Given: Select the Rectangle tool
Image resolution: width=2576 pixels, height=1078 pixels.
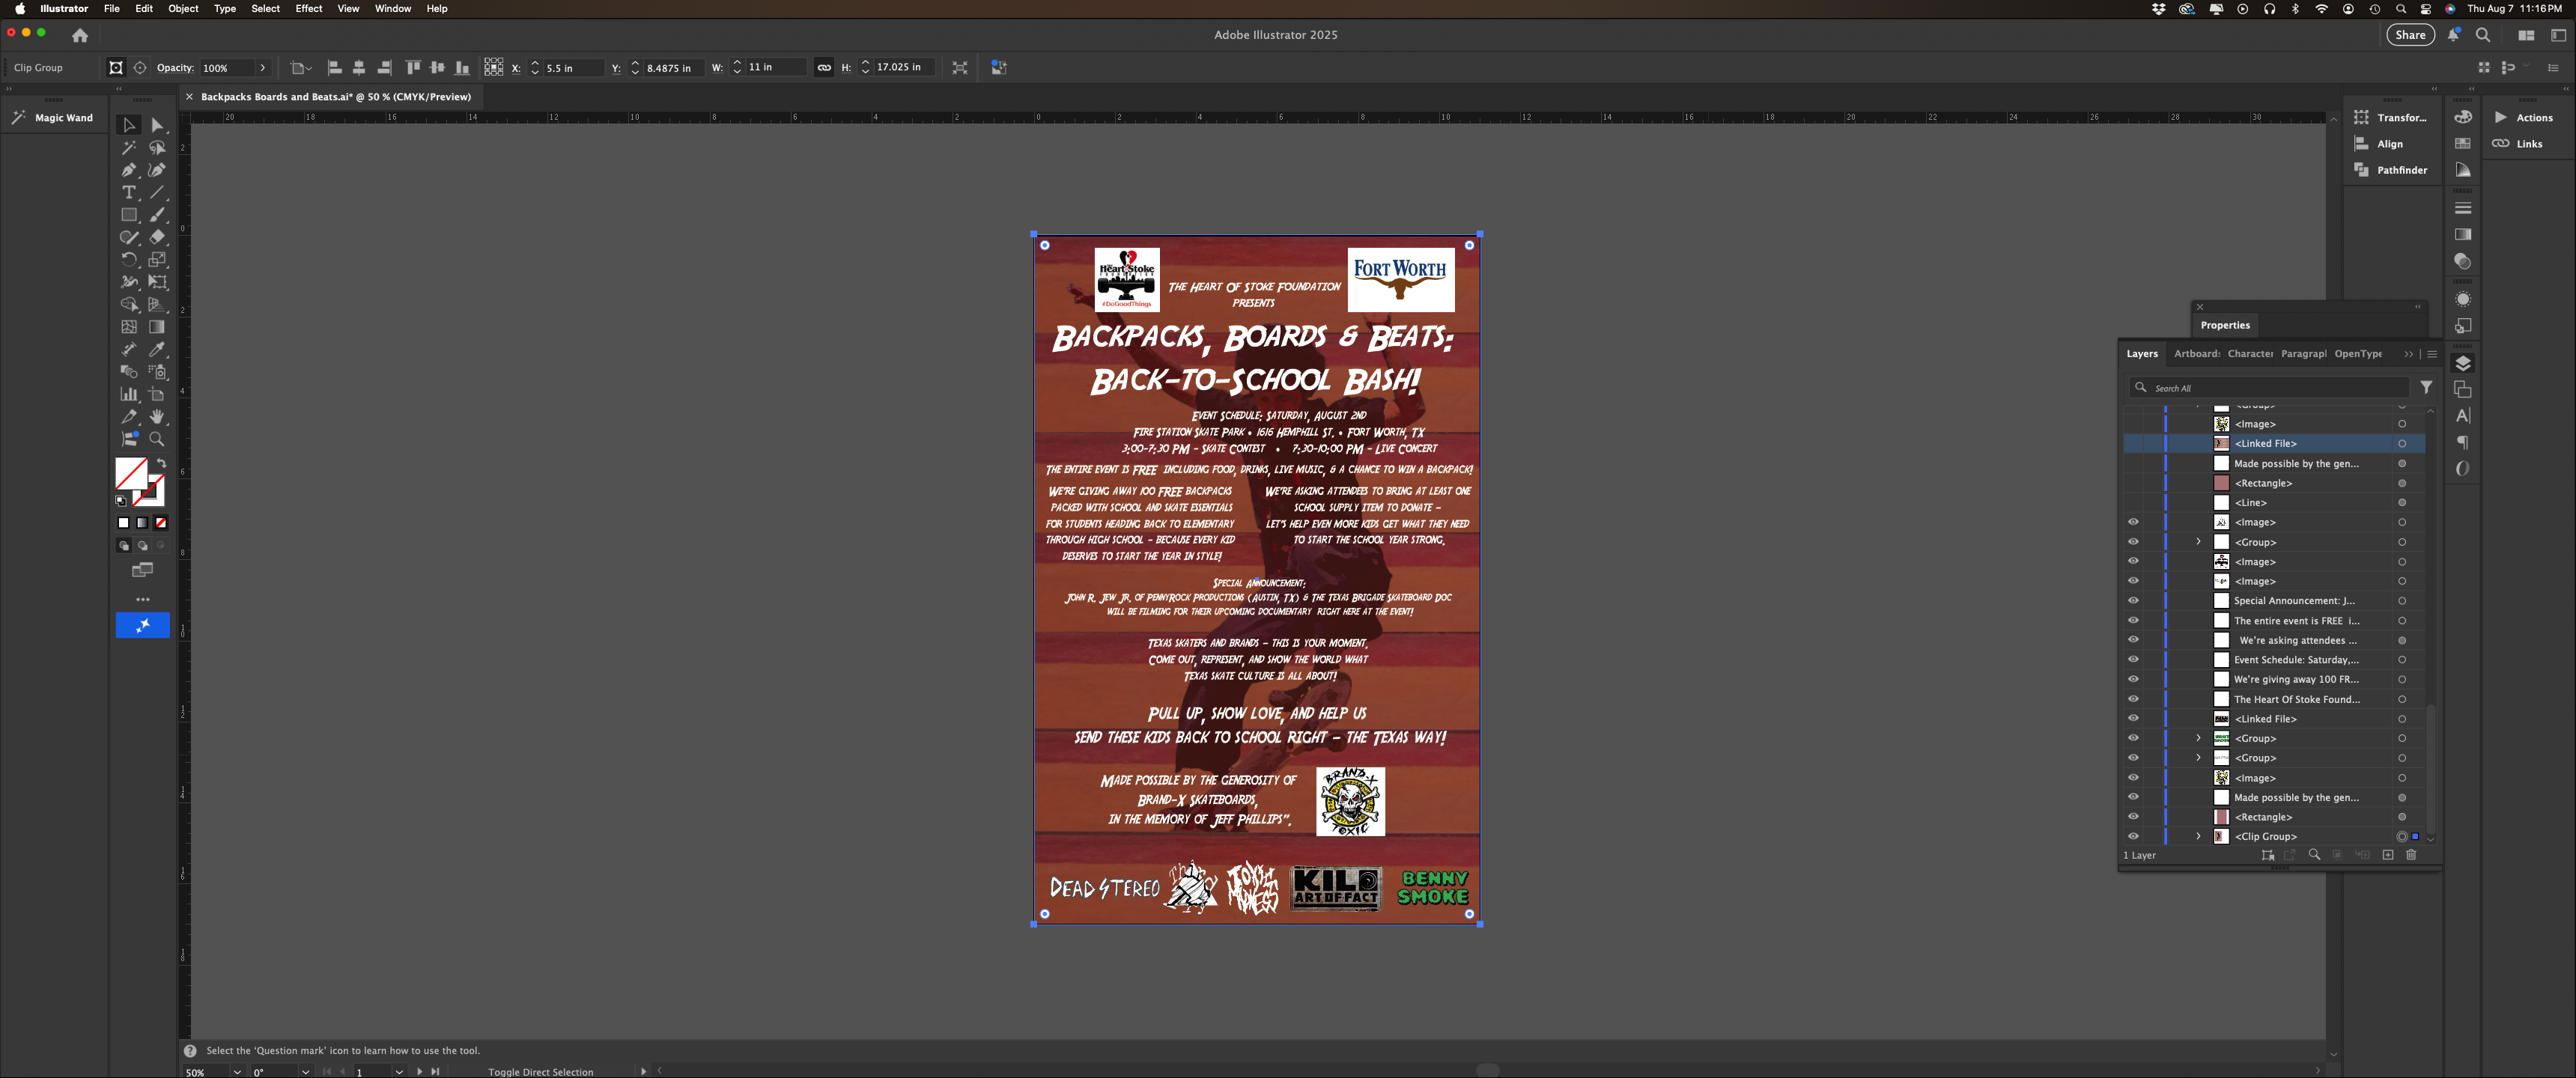Looking at the screenshot, I should tap(129, 215).
